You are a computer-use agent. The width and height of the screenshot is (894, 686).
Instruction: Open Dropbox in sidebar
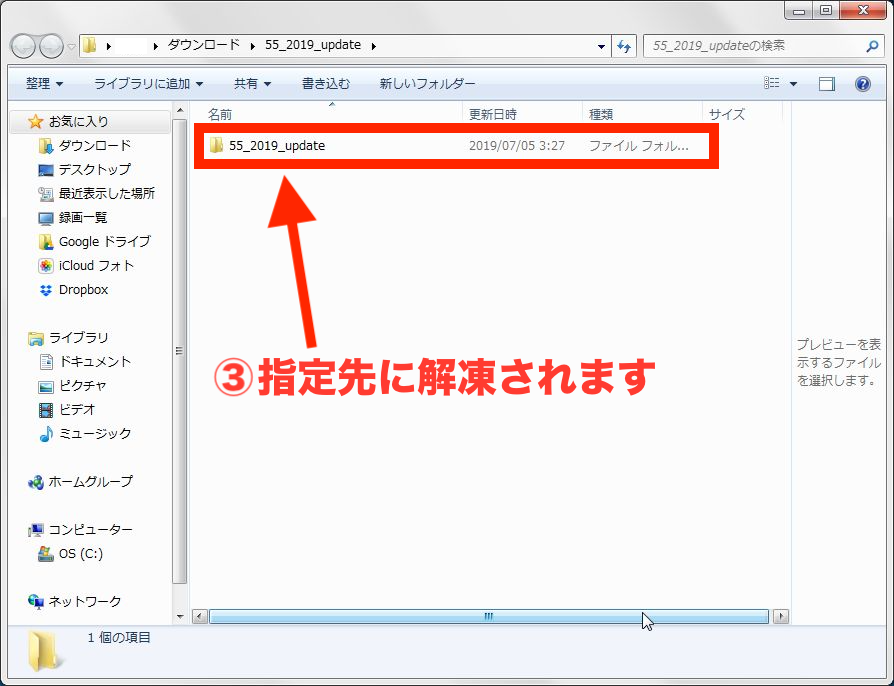83,290
